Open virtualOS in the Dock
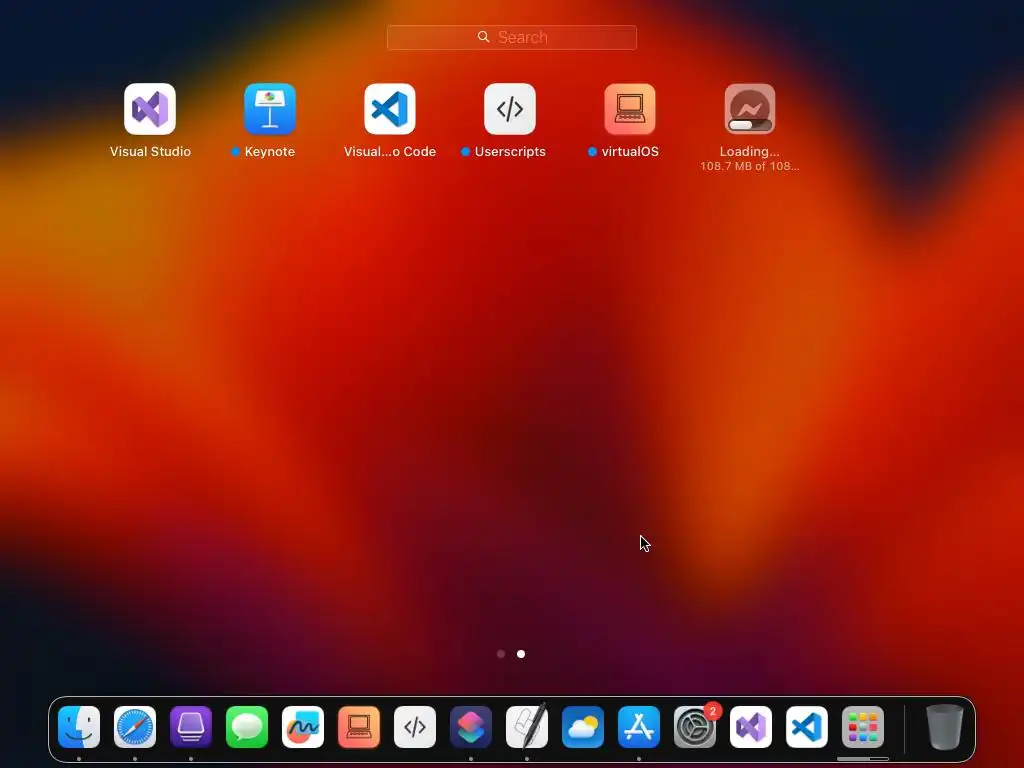 (x=359, y=727)
